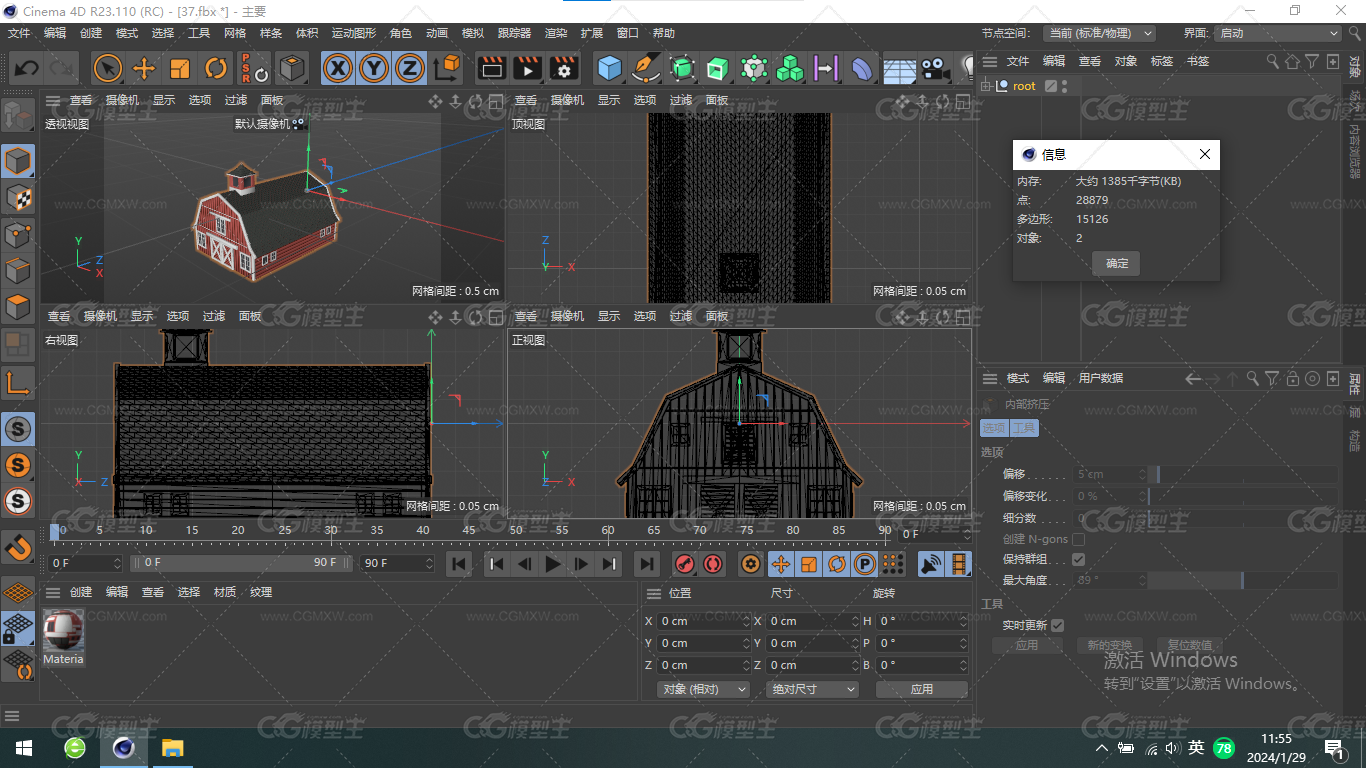
Task: Click Go to End of animation button
Action: click(647, 564)
